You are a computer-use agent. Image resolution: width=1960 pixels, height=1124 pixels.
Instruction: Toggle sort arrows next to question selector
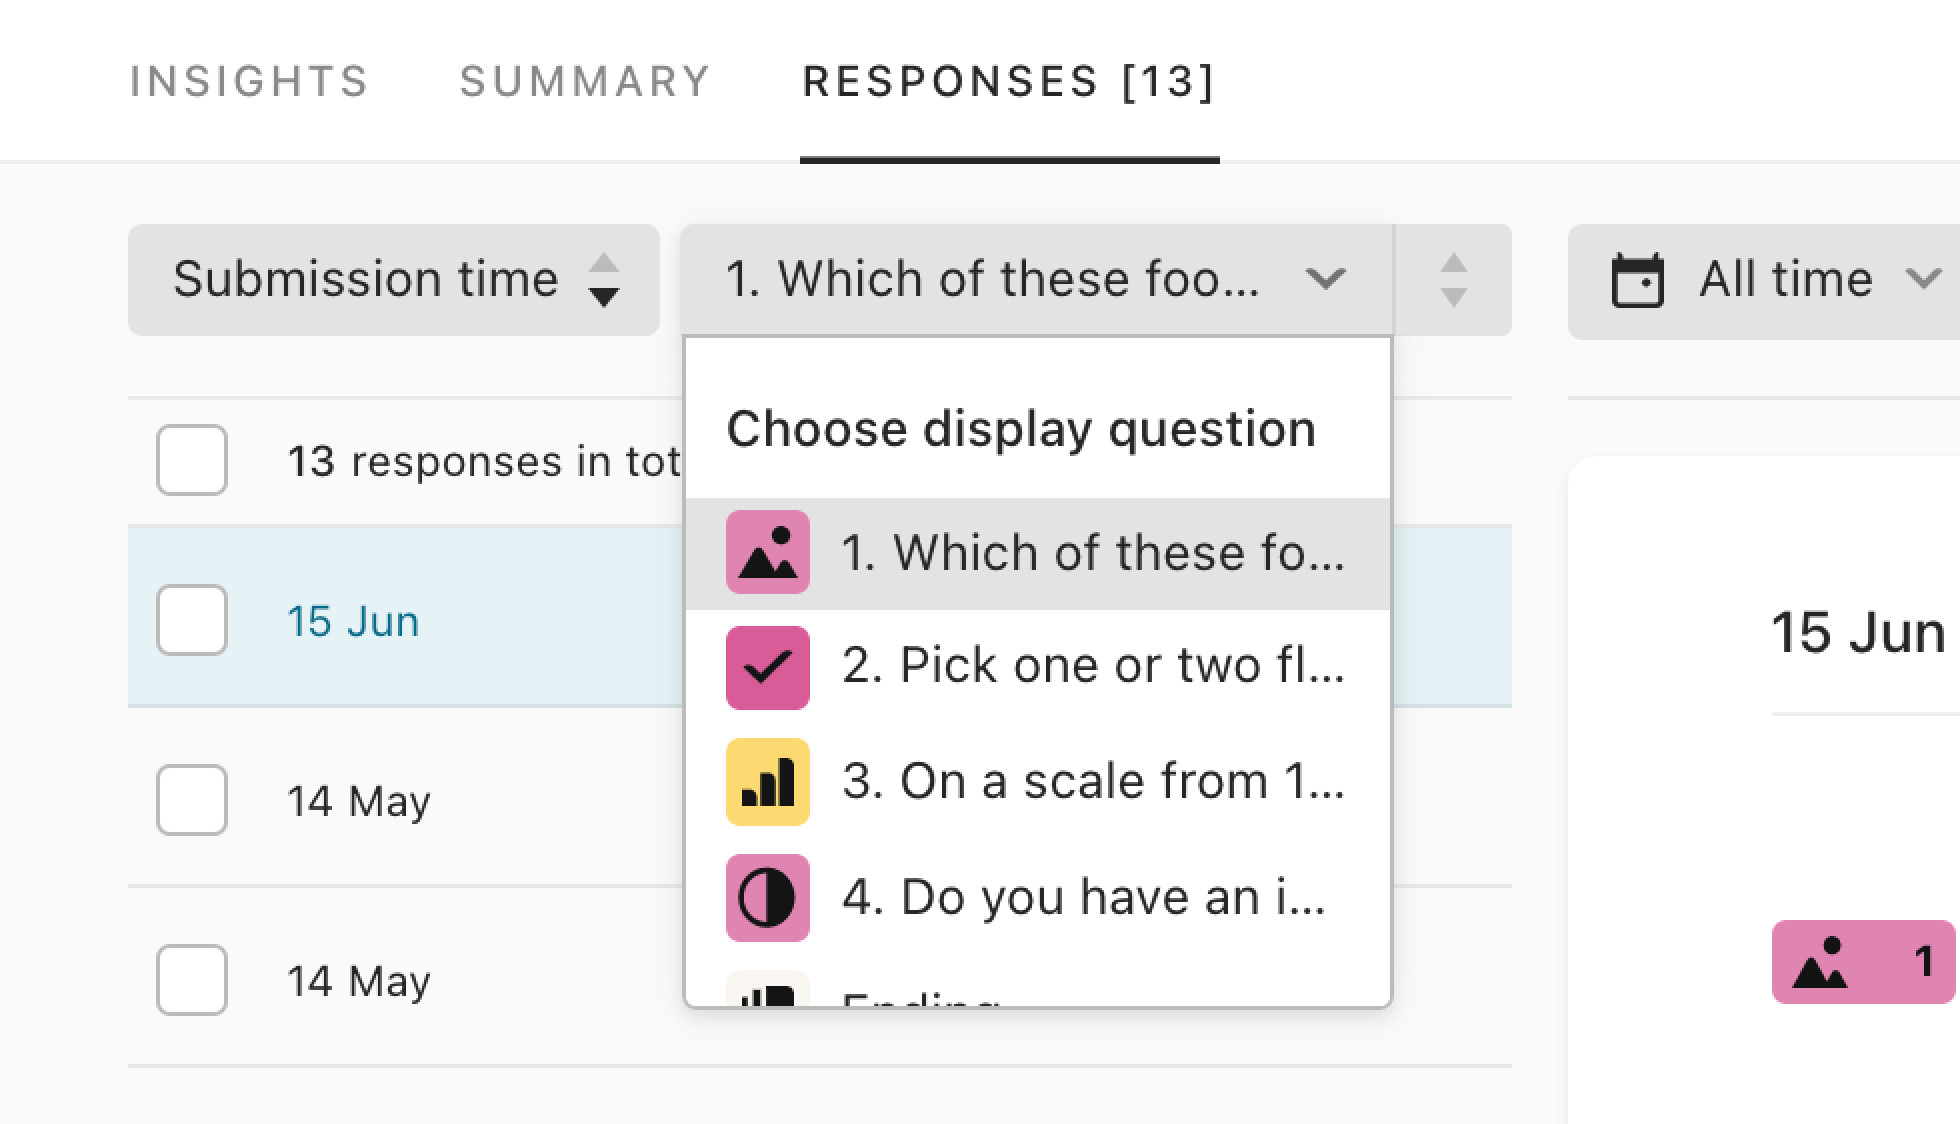point(1453,280)
